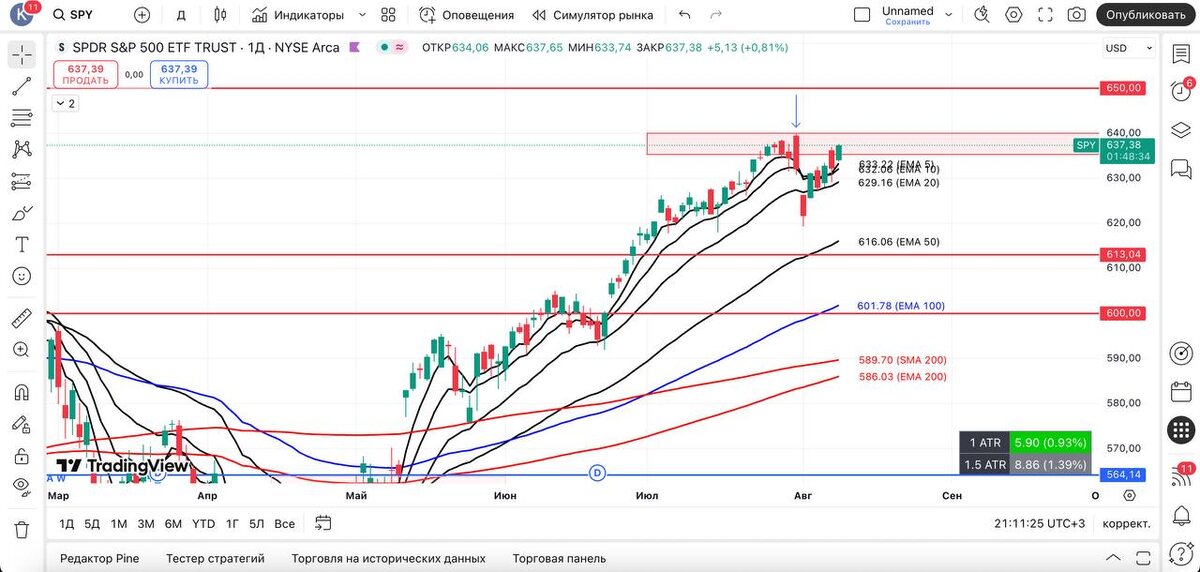Select the crosshair cursor tool
The image size is (1200, 572).
click(22, 55)
